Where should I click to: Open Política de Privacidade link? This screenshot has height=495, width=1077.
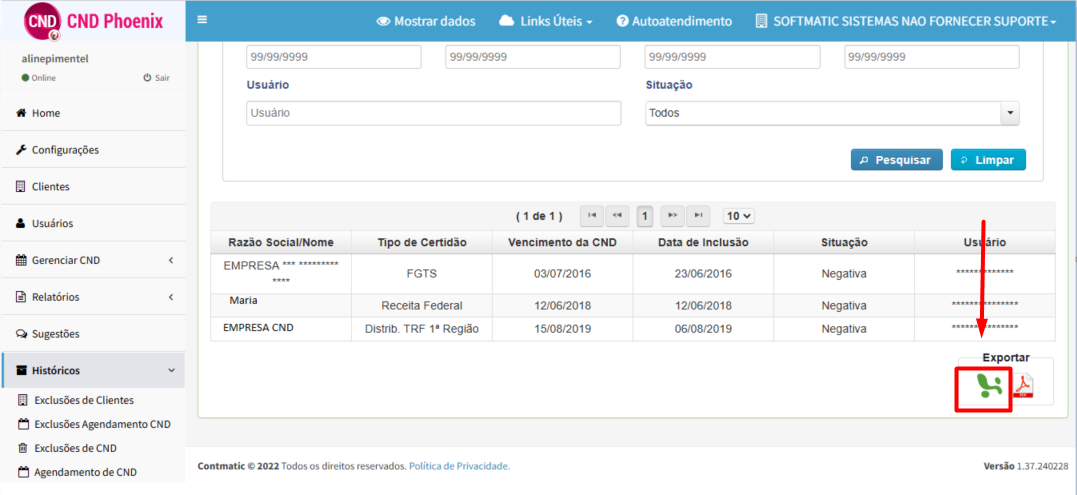pyautogui.click(x=460, y=466)
